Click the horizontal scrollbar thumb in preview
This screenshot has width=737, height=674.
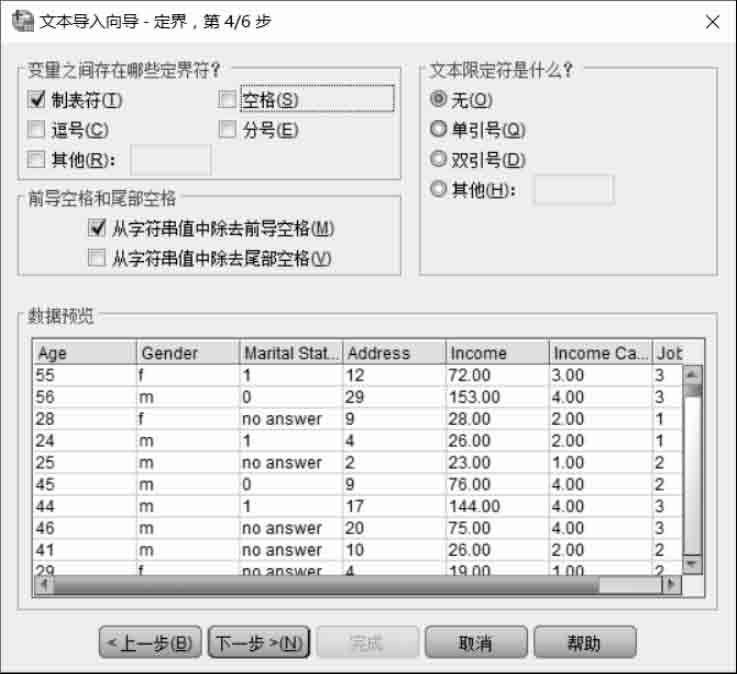(x=326, y=585)
